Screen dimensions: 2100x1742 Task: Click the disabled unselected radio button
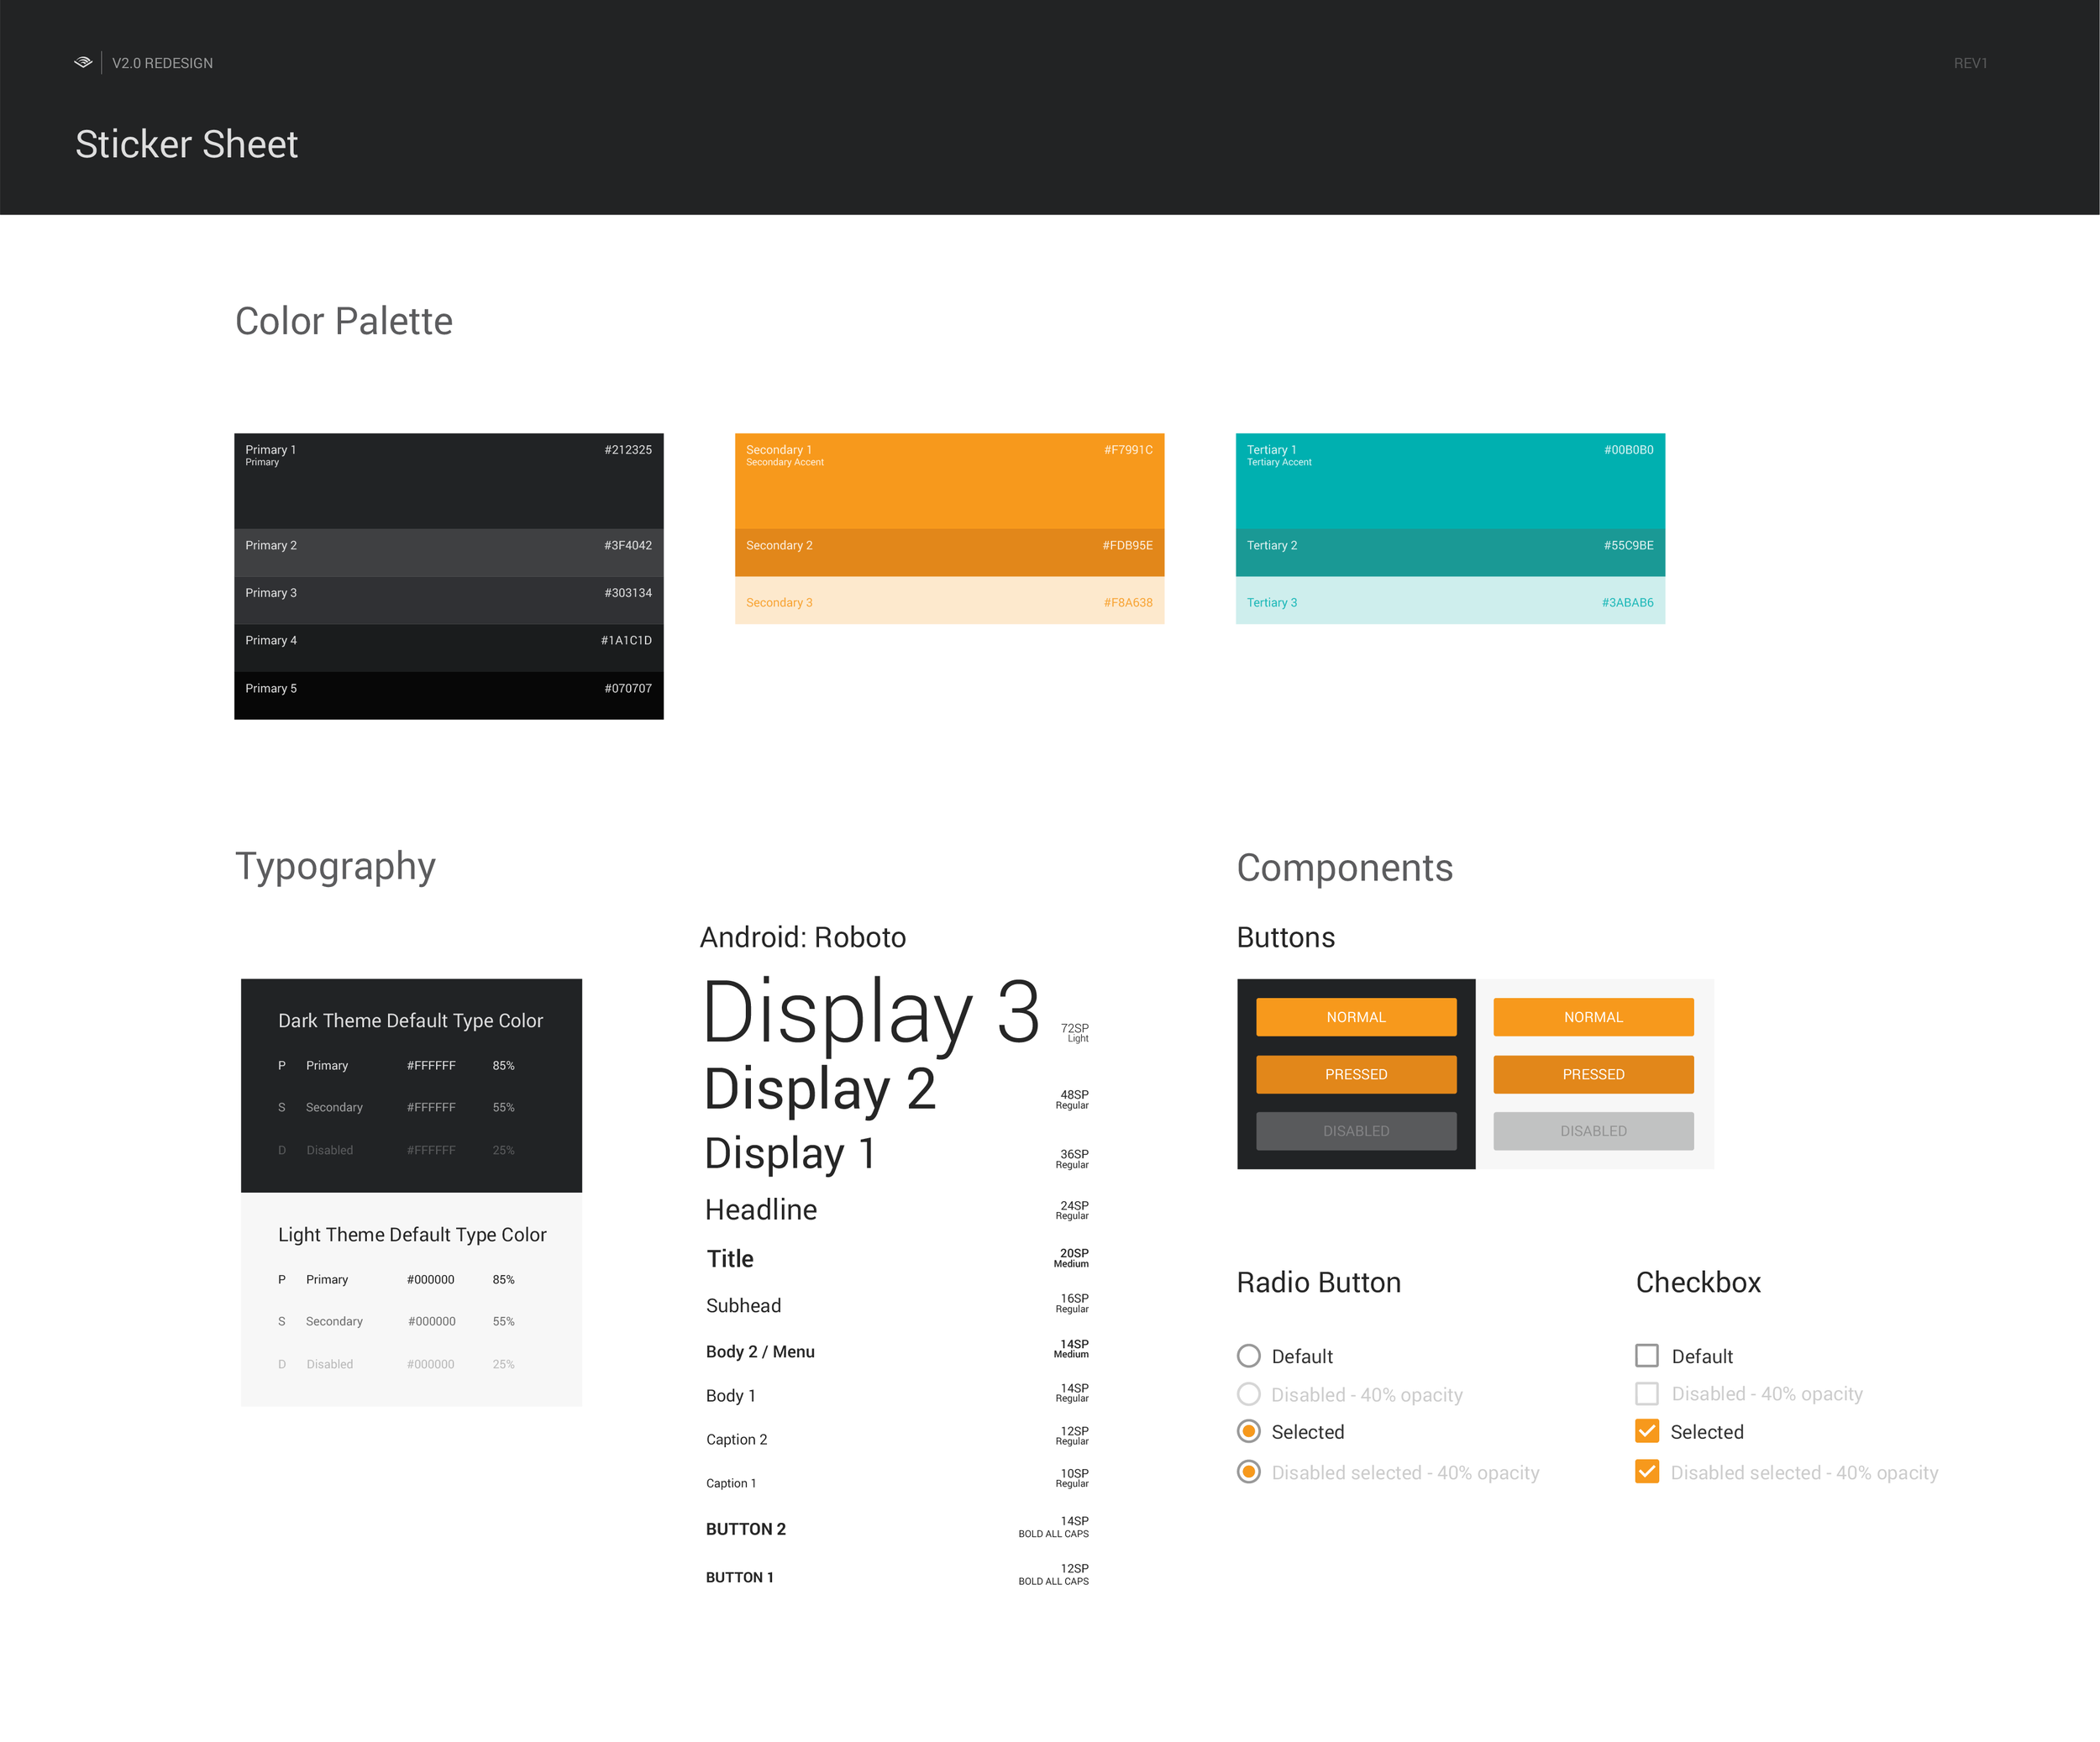click(1248, 1394)
